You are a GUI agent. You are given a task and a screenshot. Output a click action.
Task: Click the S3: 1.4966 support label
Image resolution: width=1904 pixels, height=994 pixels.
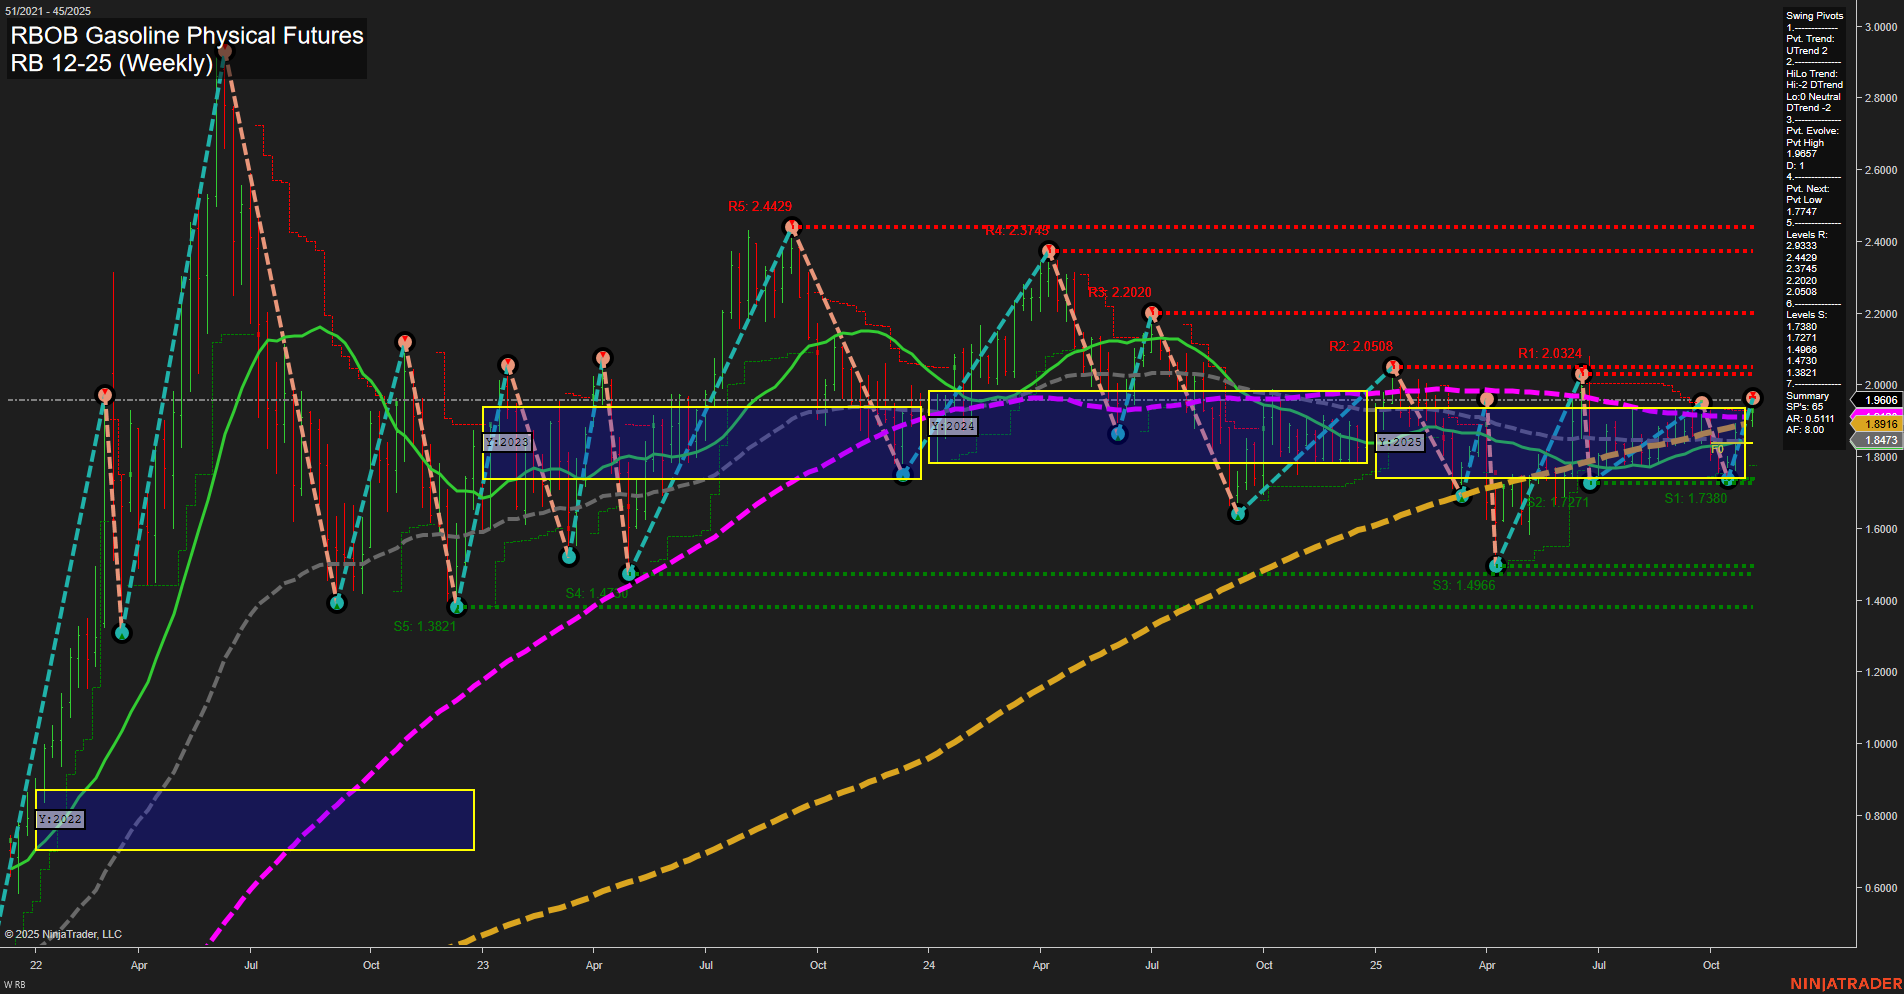[x=1465, y=584]
